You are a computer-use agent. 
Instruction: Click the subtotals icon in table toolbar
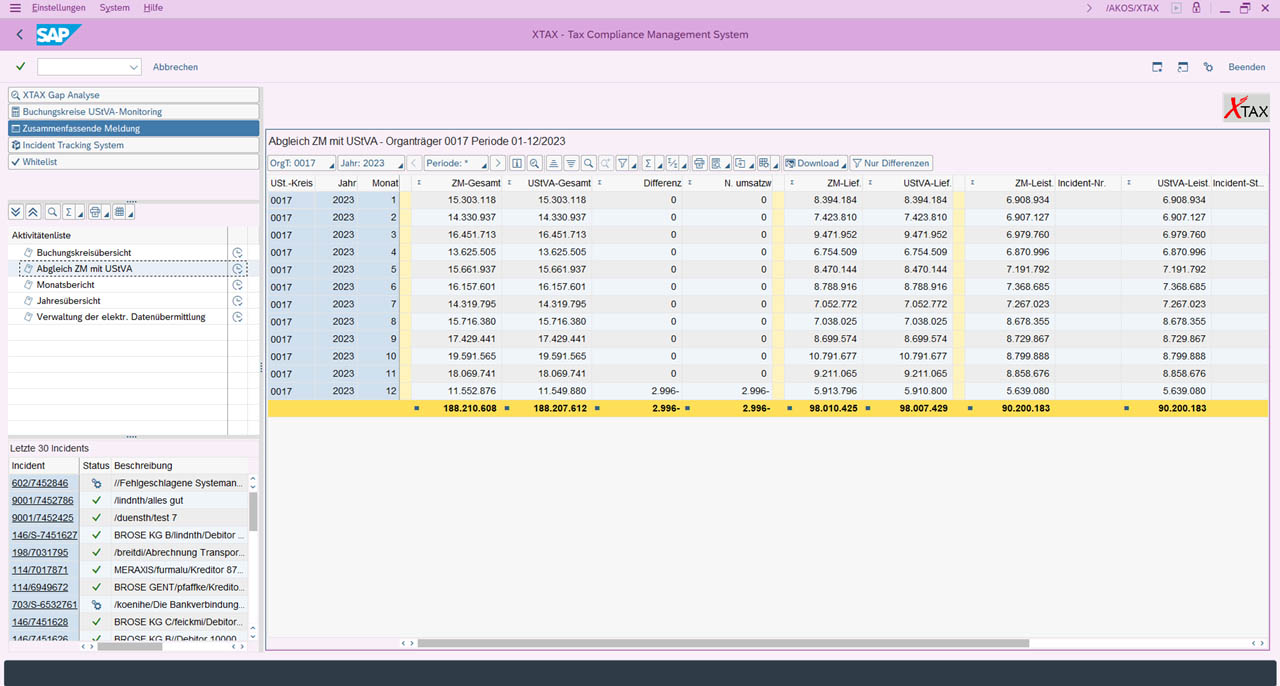coord(673,163)
